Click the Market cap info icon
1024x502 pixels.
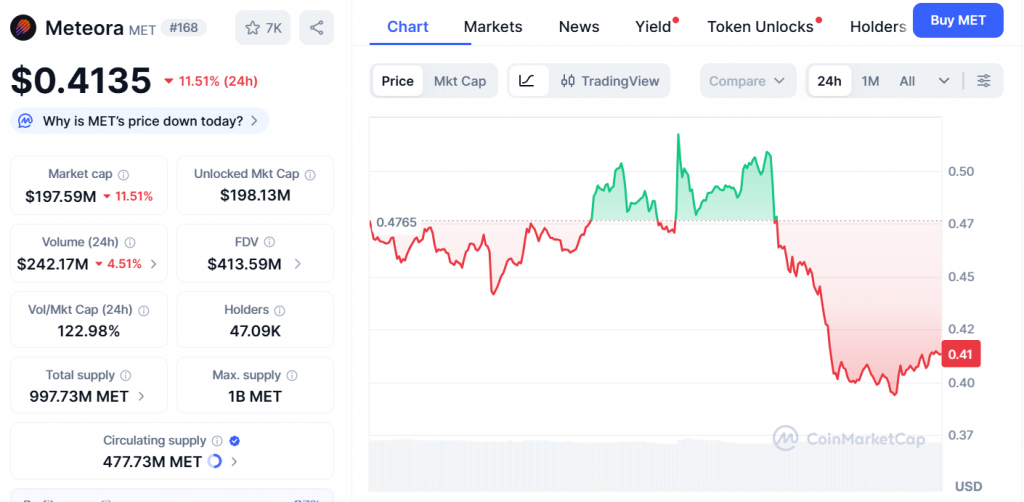point(123,174)
